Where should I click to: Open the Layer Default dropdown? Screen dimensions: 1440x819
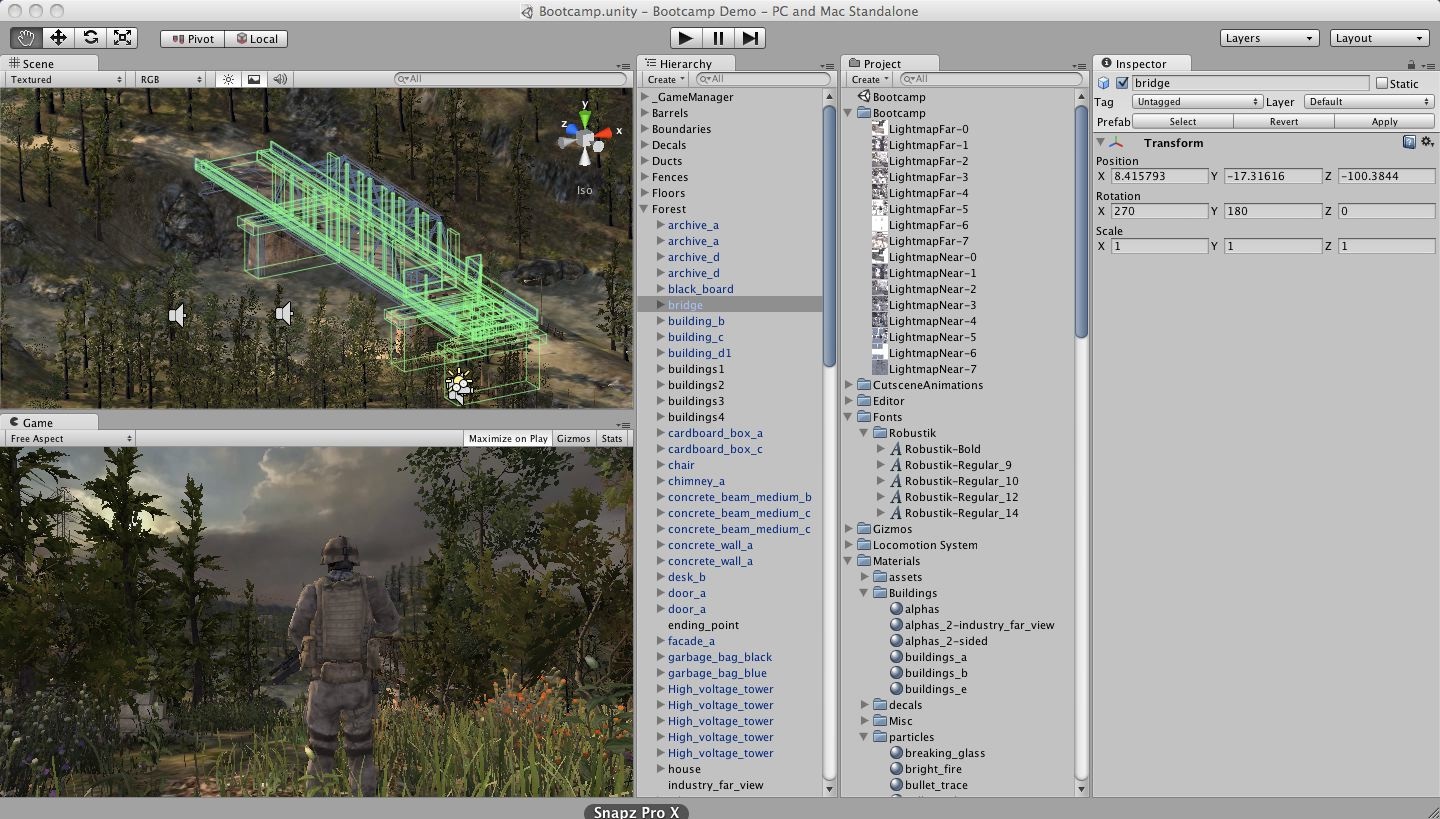pos(1369,102)
